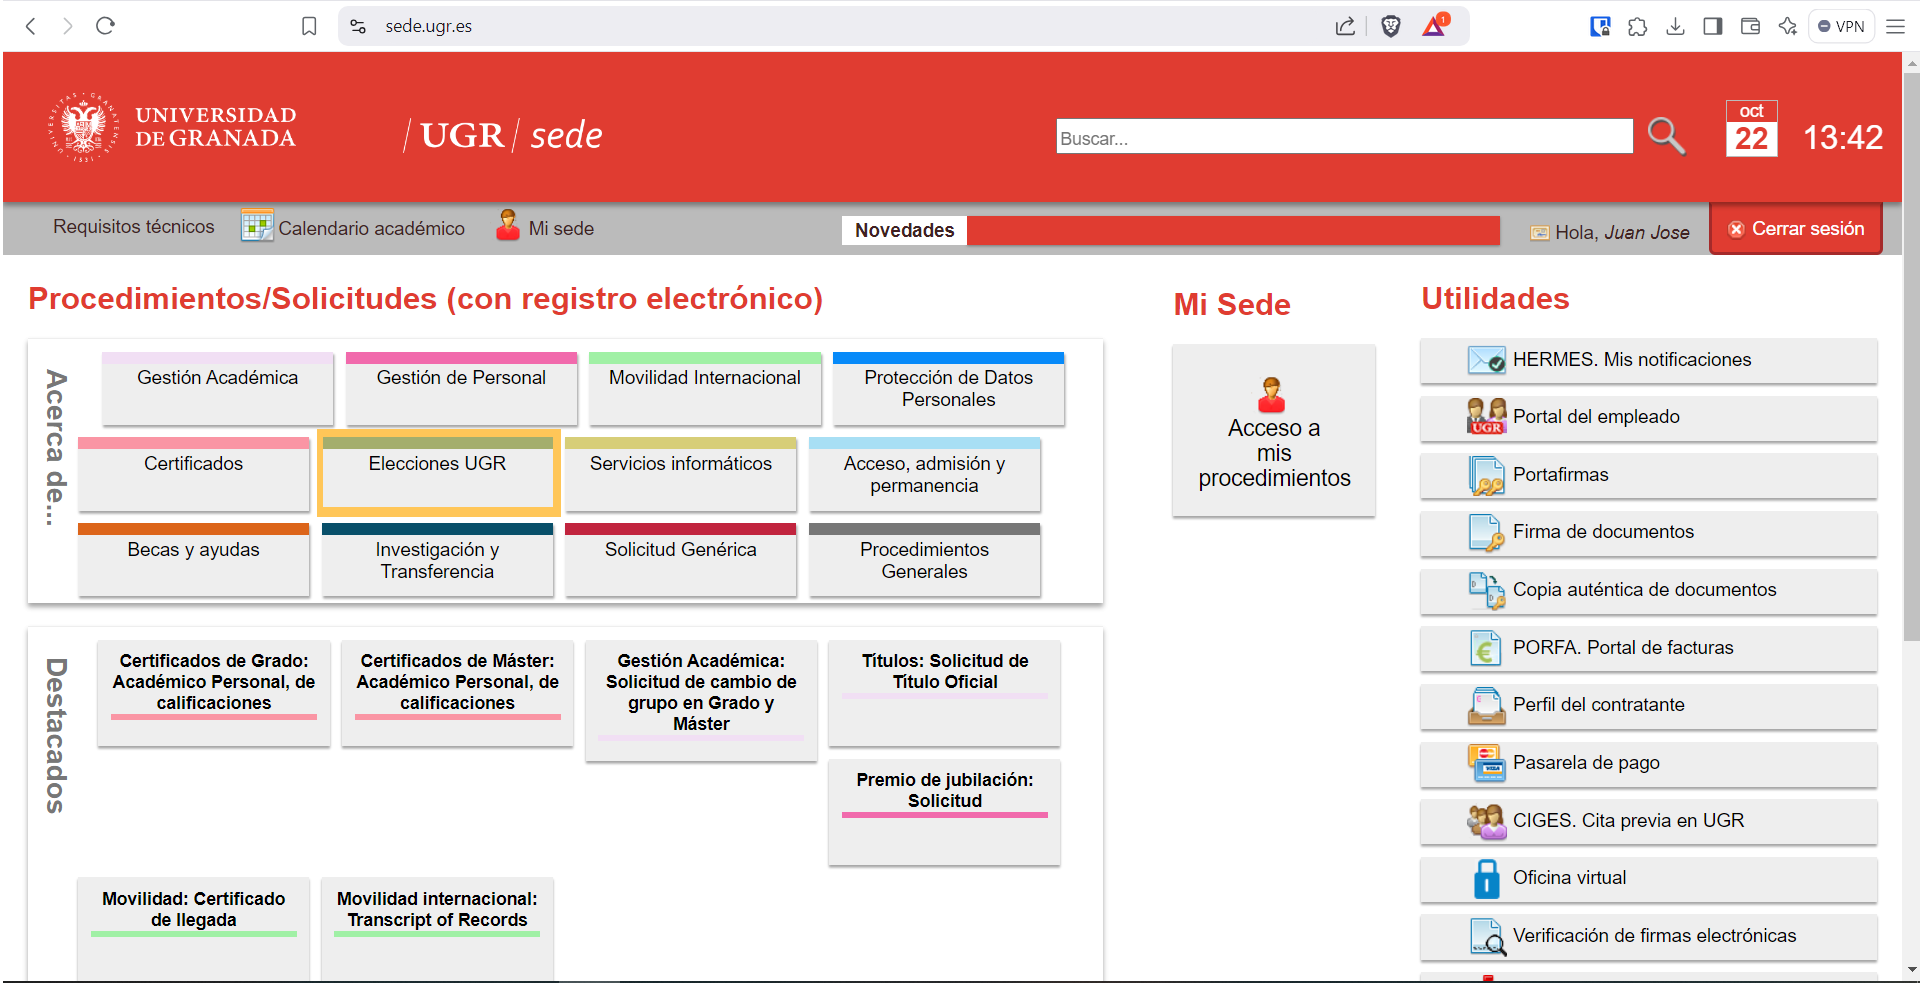Open Solicitud de cambio de grupo card
Screen dimensions: 1920x983
701,701
